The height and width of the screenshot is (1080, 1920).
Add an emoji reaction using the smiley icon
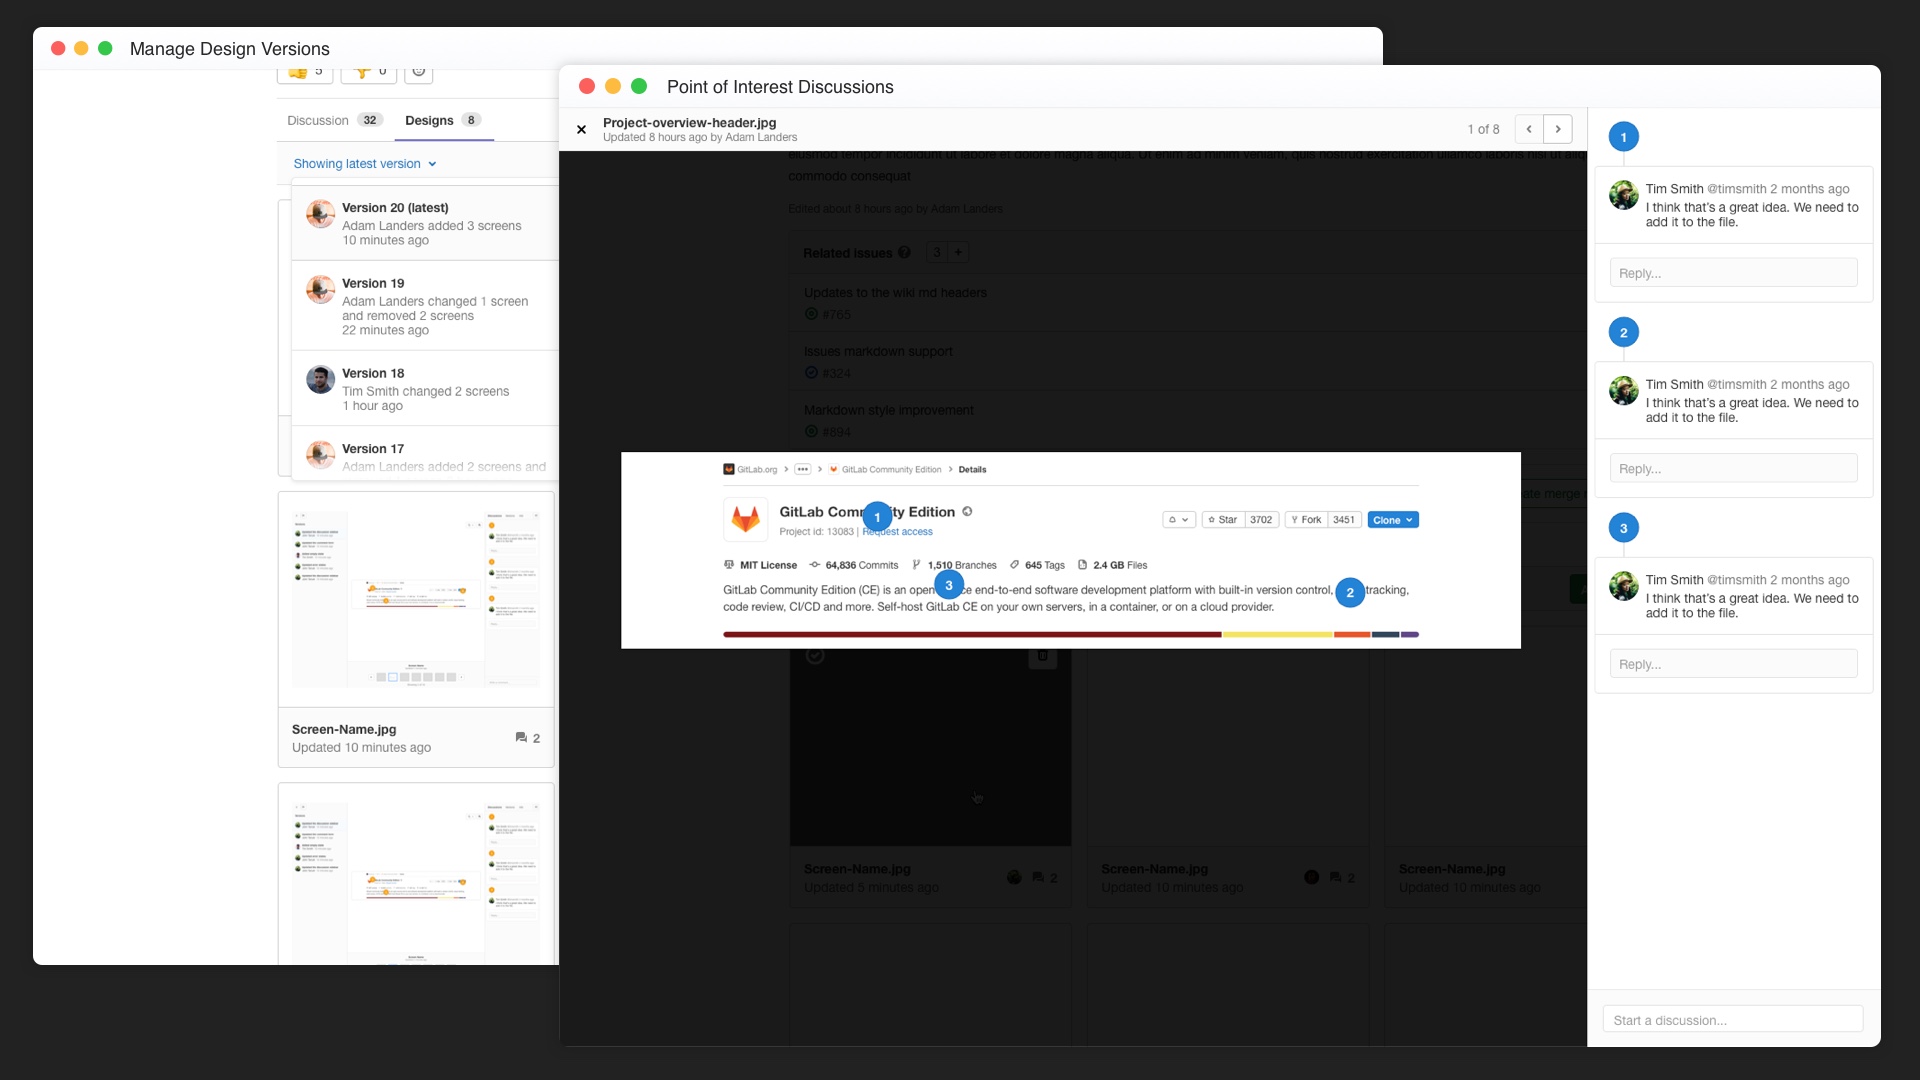pyautogui.click(x=418, y=71)
